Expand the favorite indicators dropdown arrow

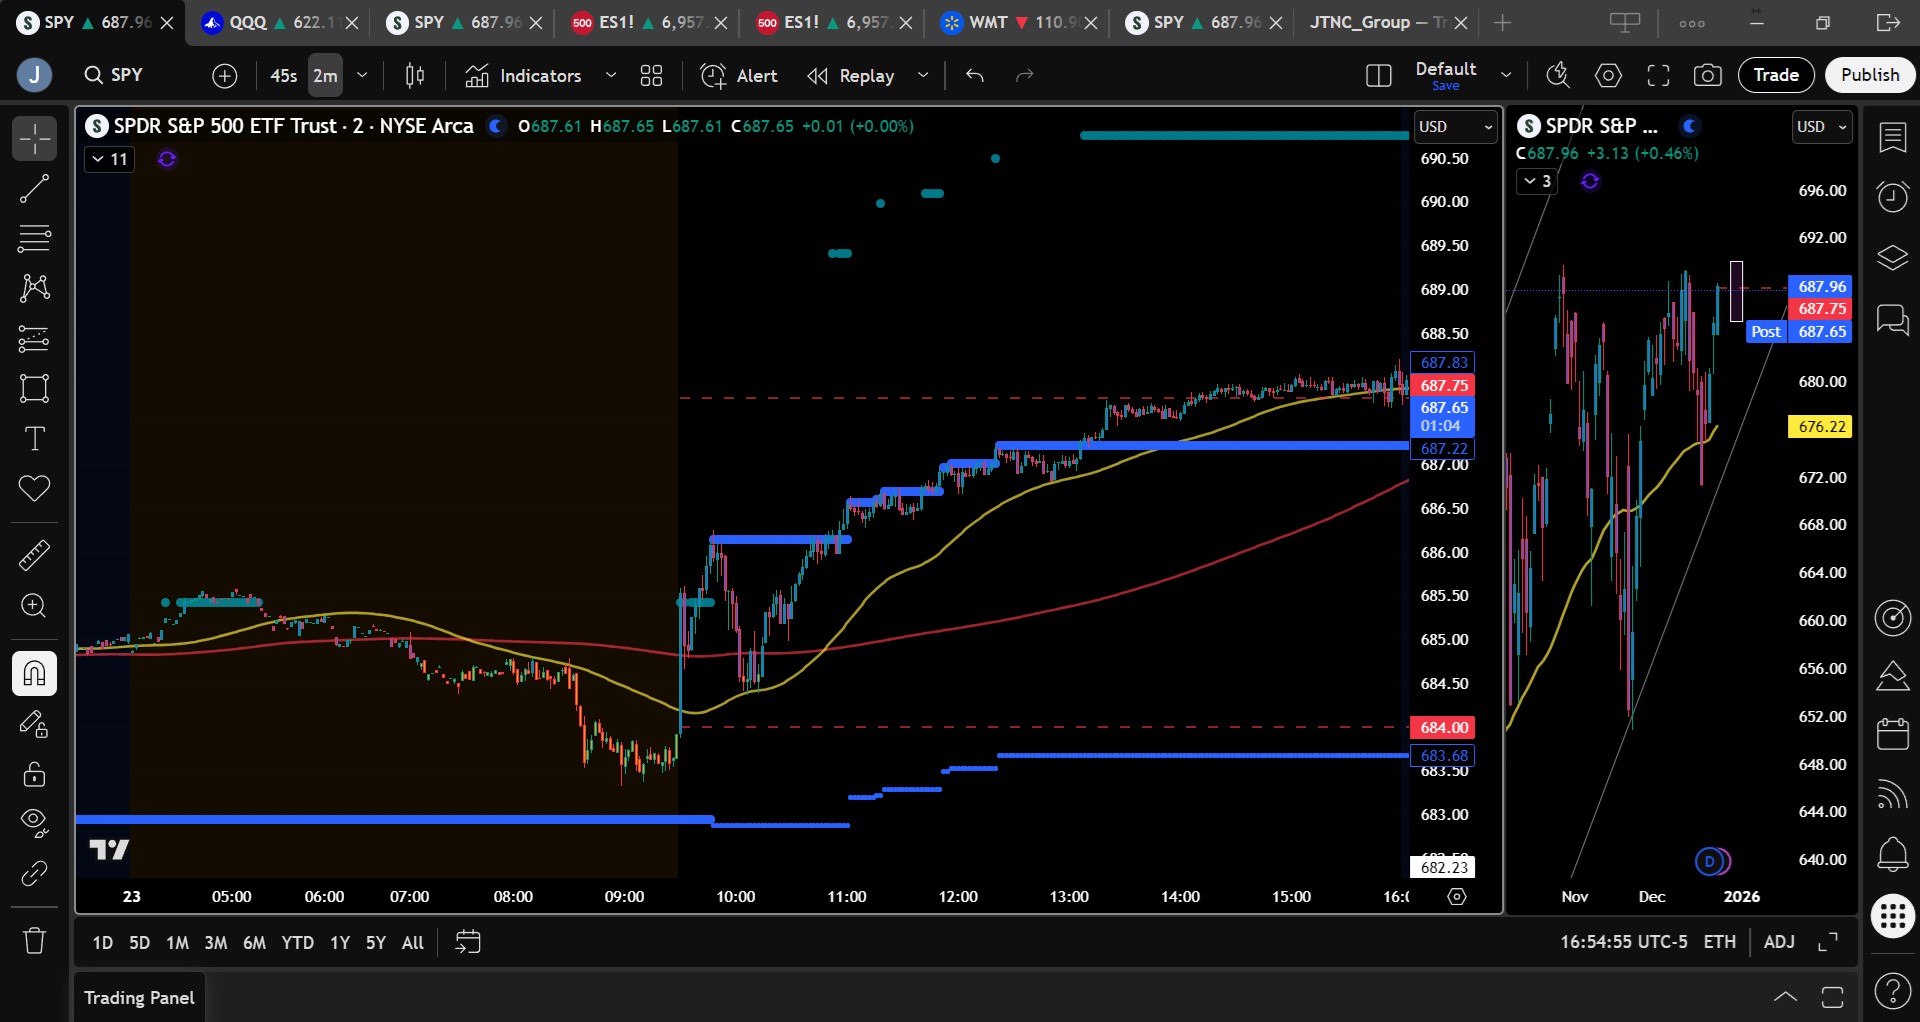(611, 76)
